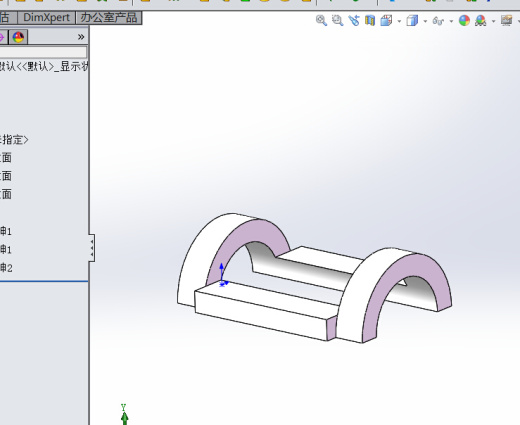Click the View Orientation cube icon
Screen dimensions: 520x425
tap(386, 21)
